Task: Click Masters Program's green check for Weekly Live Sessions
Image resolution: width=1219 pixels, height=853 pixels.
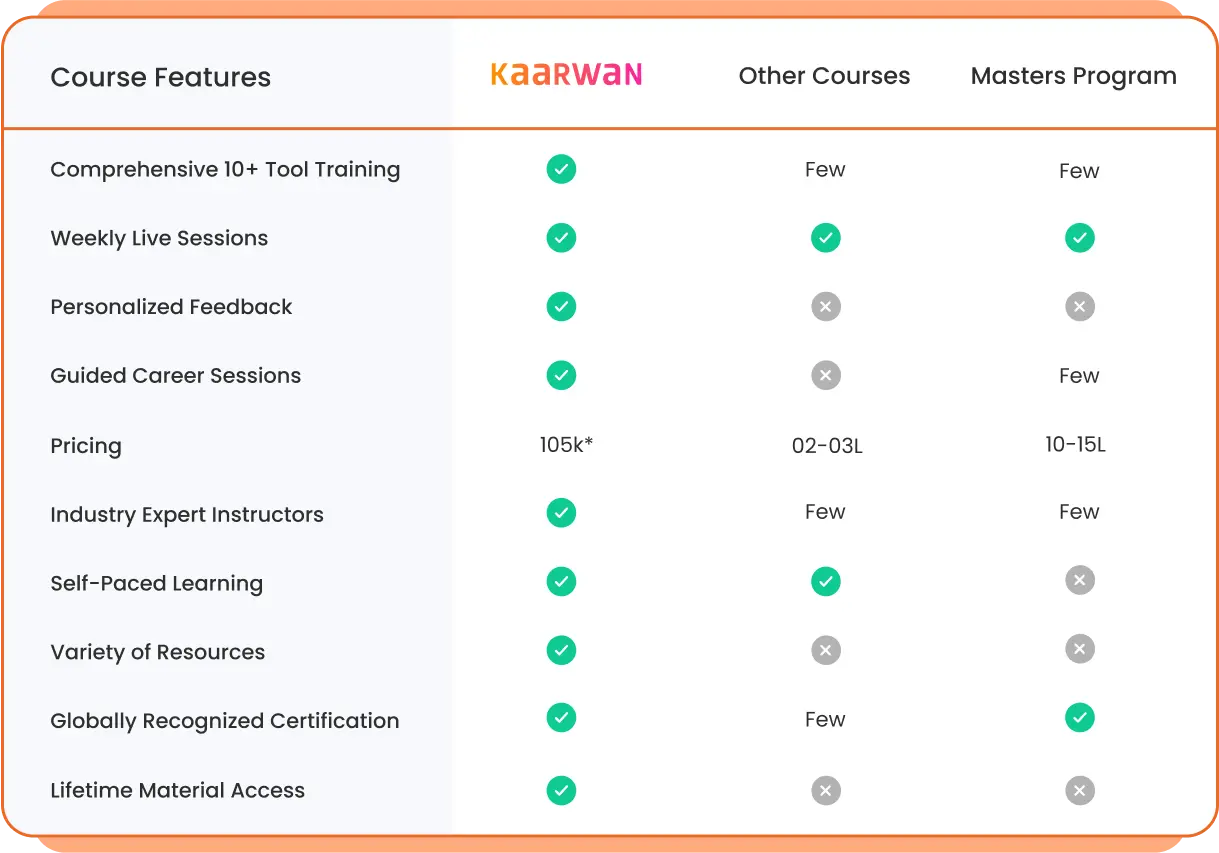Action: click(x=1079, y=238)
